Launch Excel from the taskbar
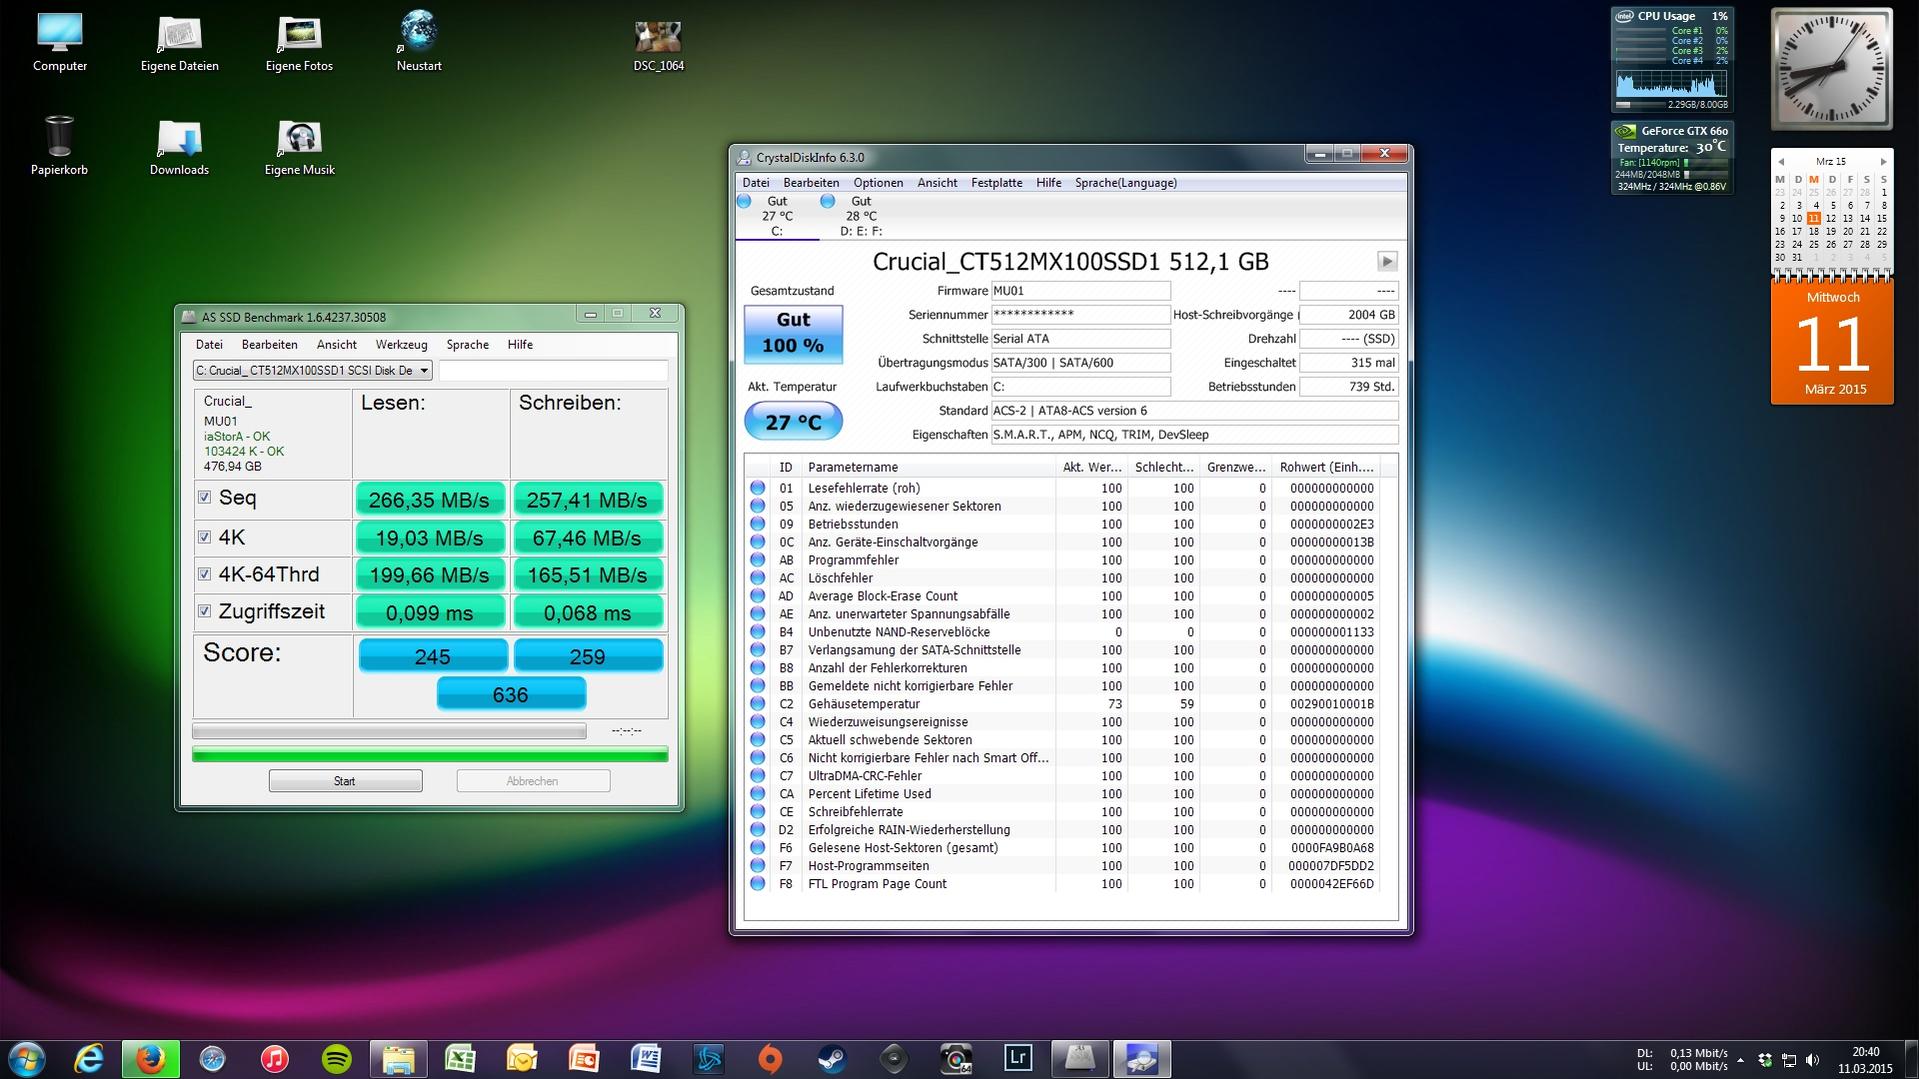Screen dimensions: 1919x1079 click(460, 1058)
